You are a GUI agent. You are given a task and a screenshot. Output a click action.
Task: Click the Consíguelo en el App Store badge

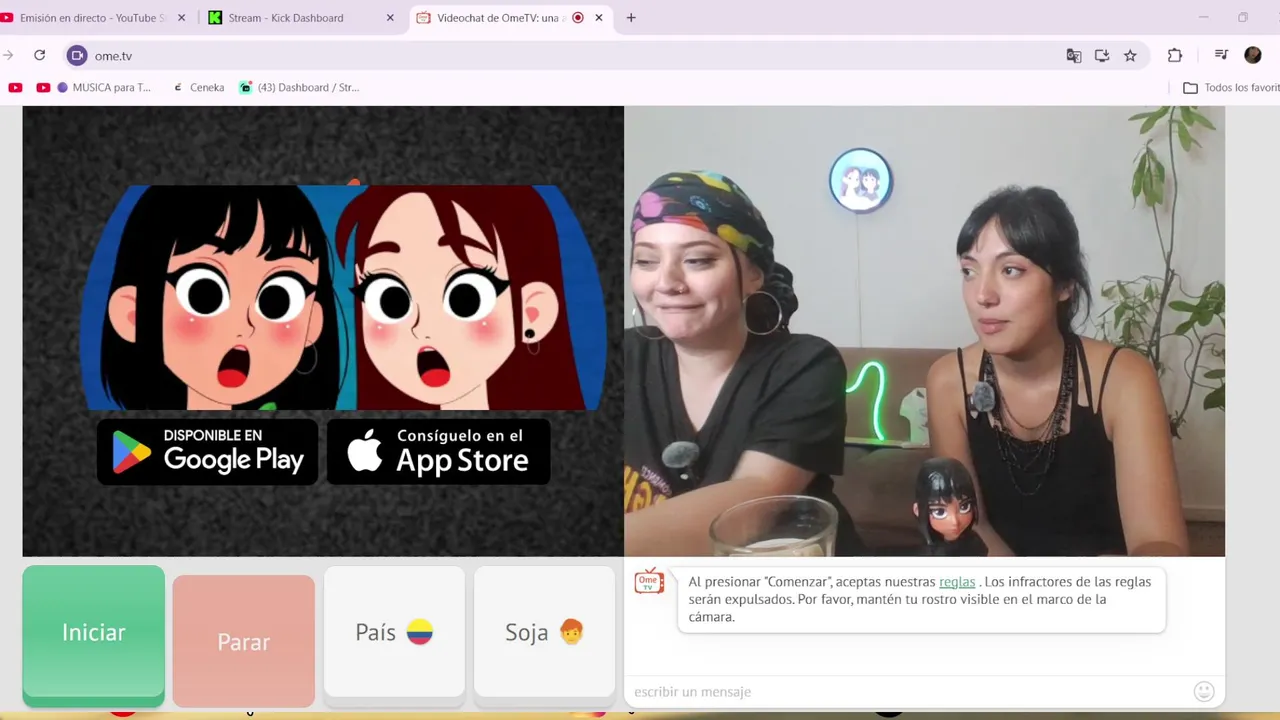439,452
